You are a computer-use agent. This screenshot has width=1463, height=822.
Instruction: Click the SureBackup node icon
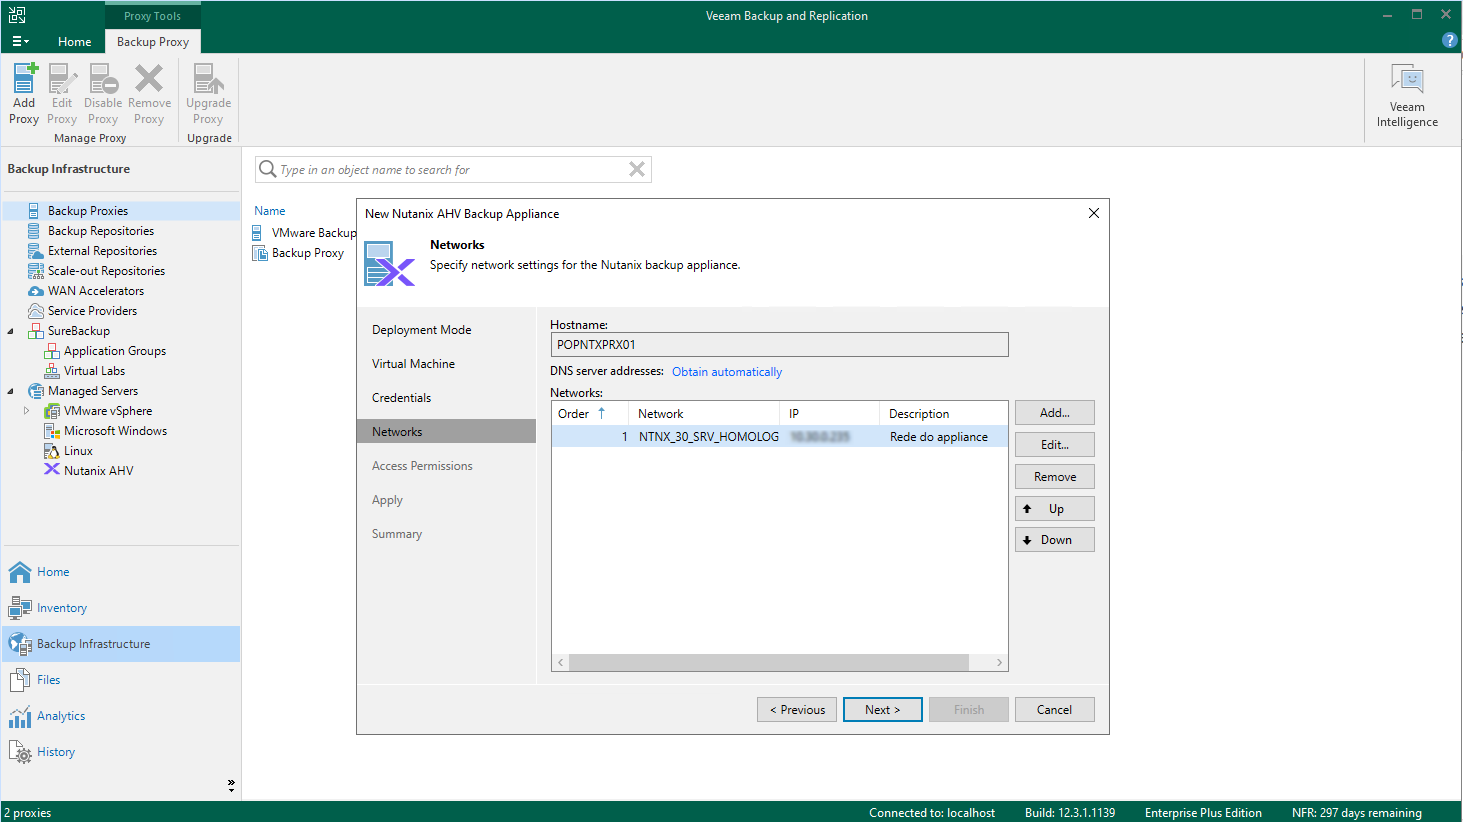point(36,331)
